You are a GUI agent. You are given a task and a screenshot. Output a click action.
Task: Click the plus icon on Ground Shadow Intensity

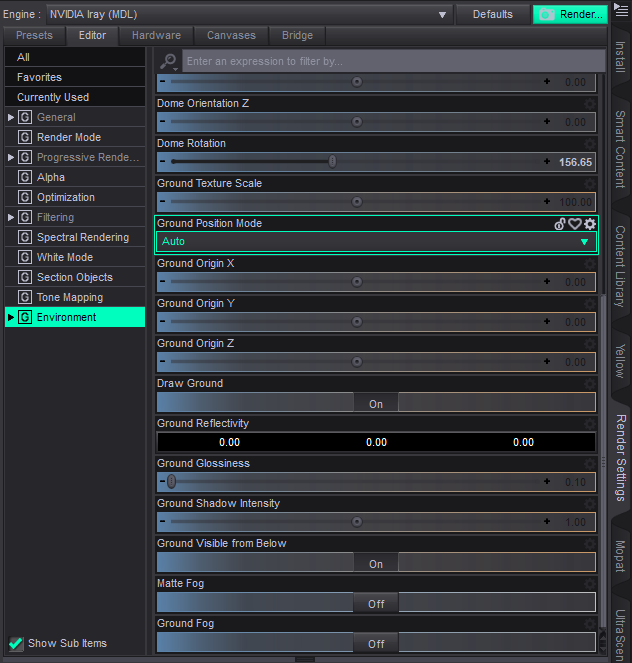[547, 521]
